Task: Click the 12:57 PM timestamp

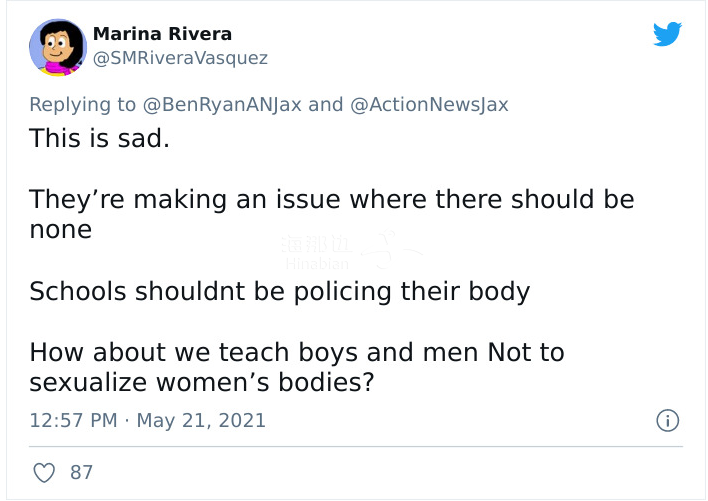Action: [74, 421]
